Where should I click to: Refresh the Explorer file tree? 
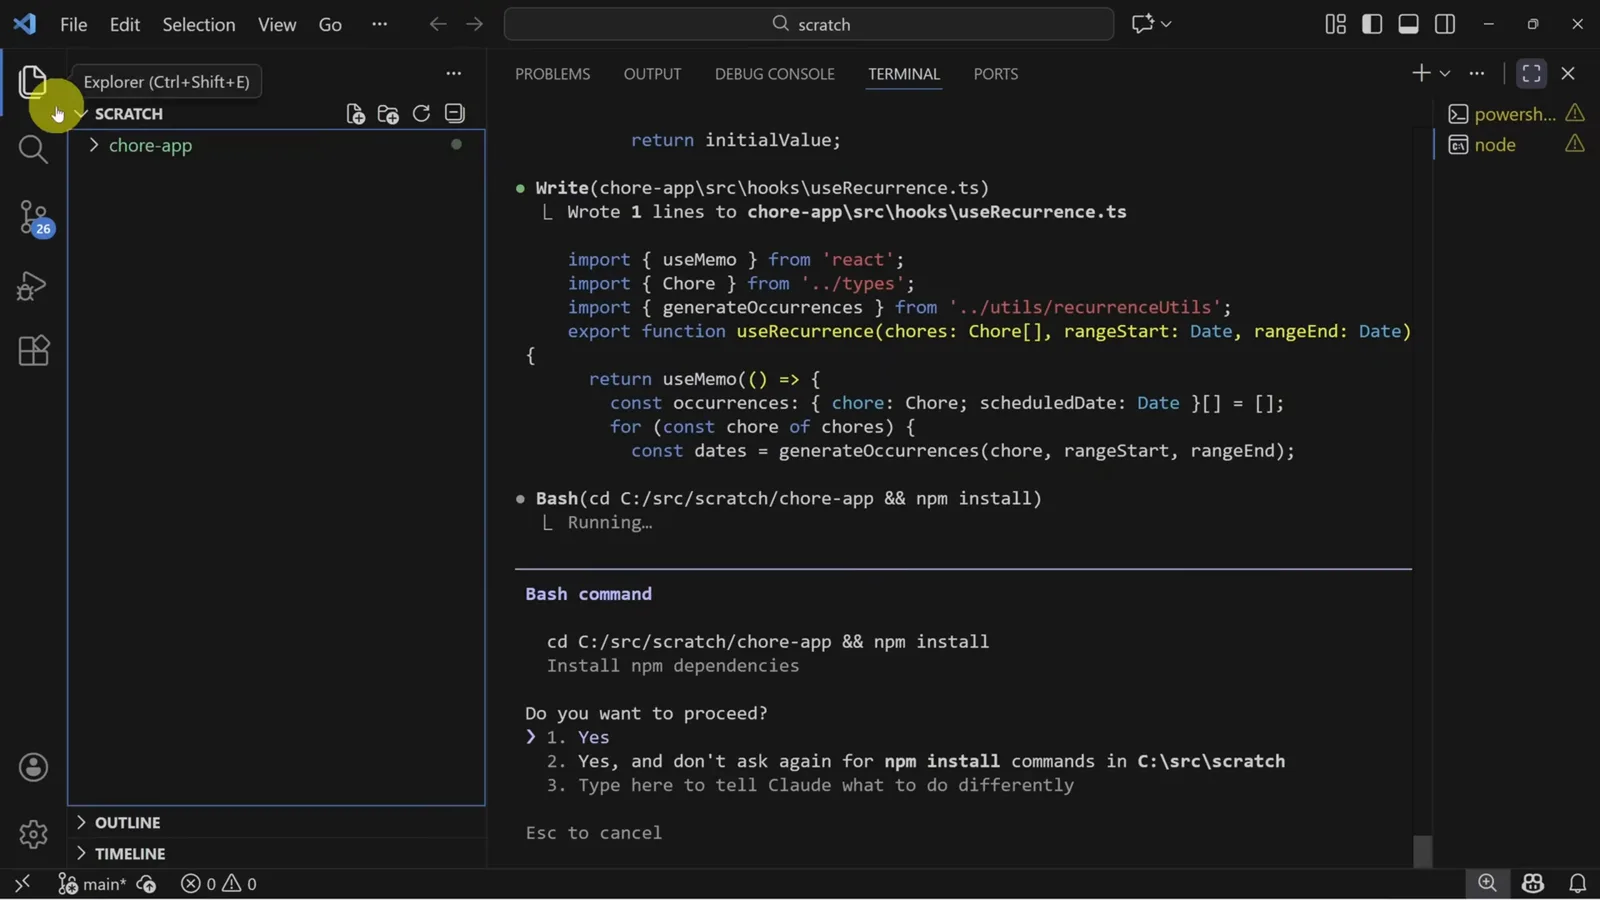[x=421, y=114]
